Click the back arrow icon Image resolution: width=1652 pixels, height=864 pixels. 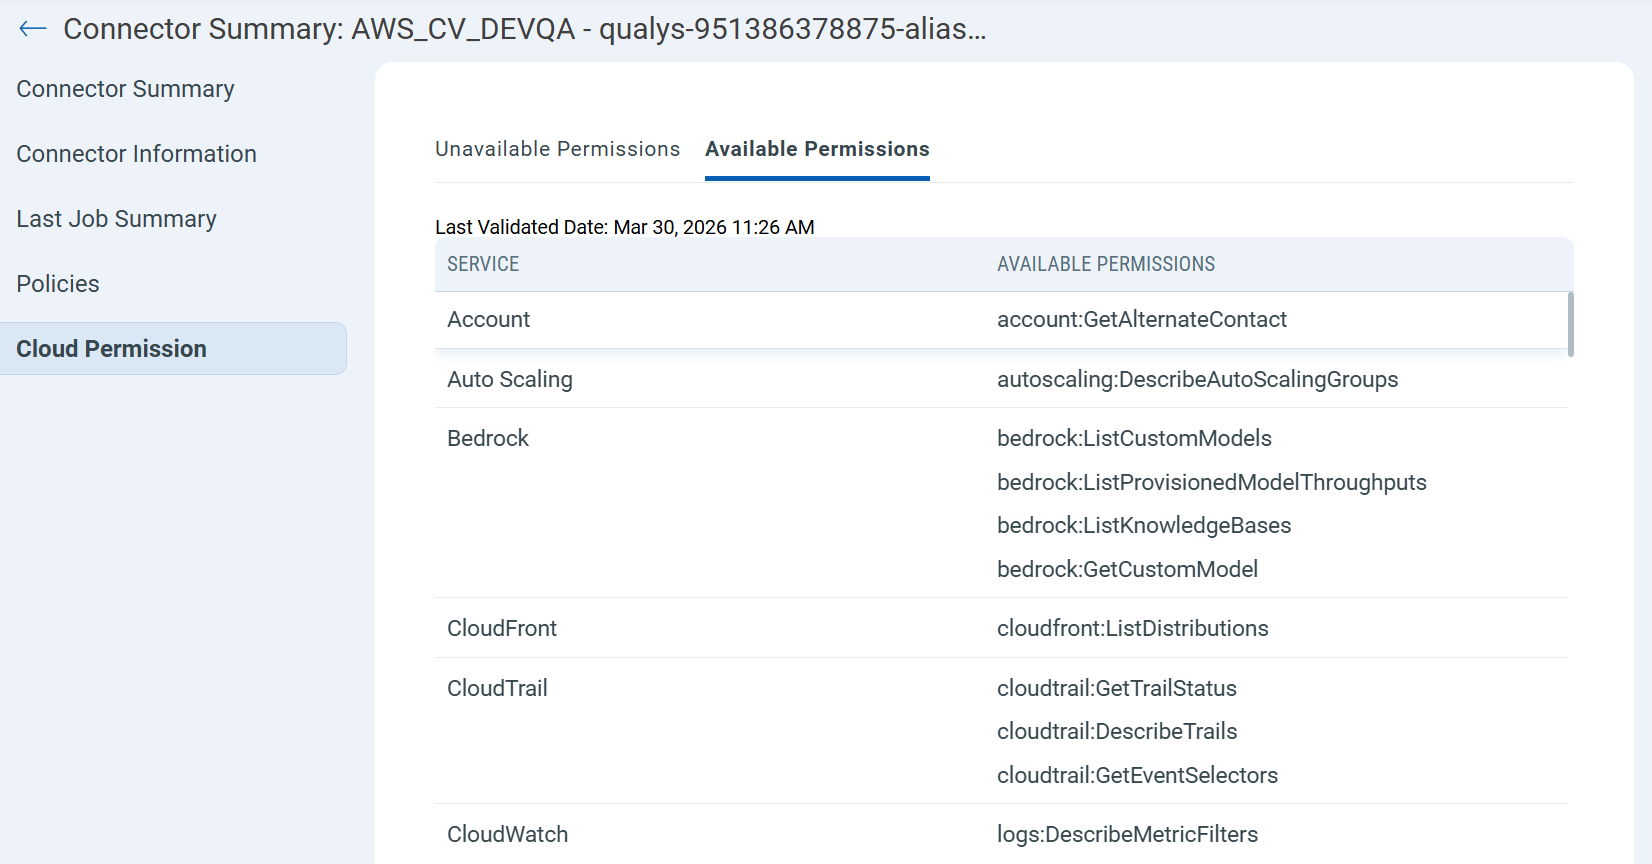pos(33,29)
